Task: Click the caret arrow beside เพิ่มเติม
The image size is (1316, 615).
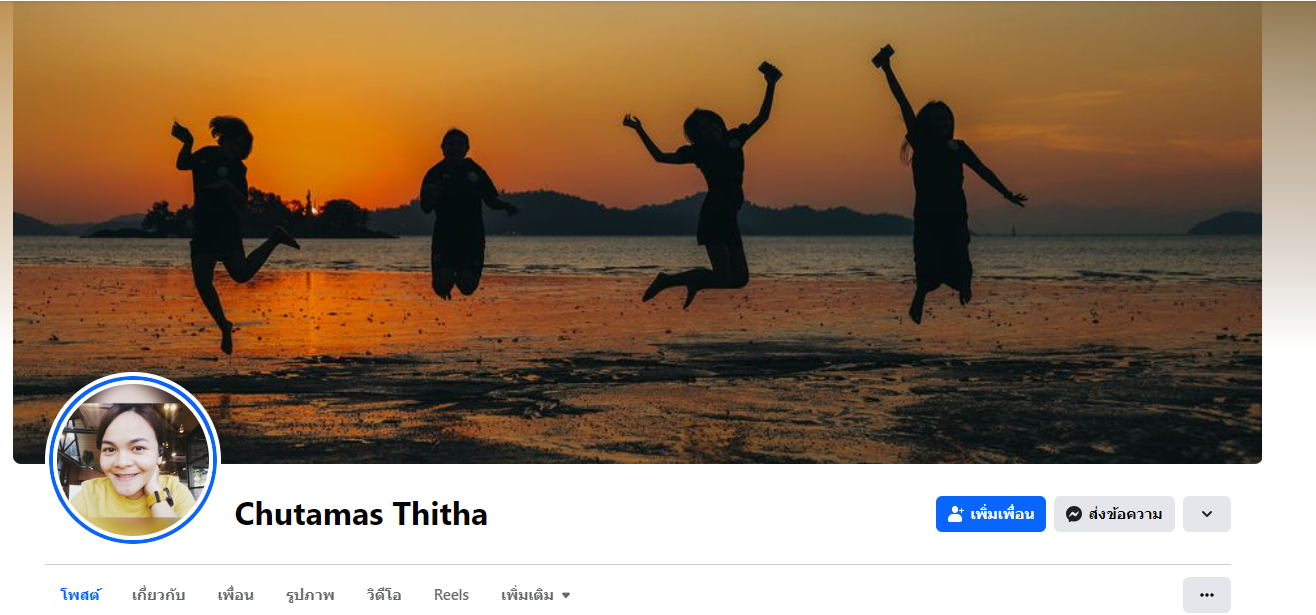Action: (566, 595)
